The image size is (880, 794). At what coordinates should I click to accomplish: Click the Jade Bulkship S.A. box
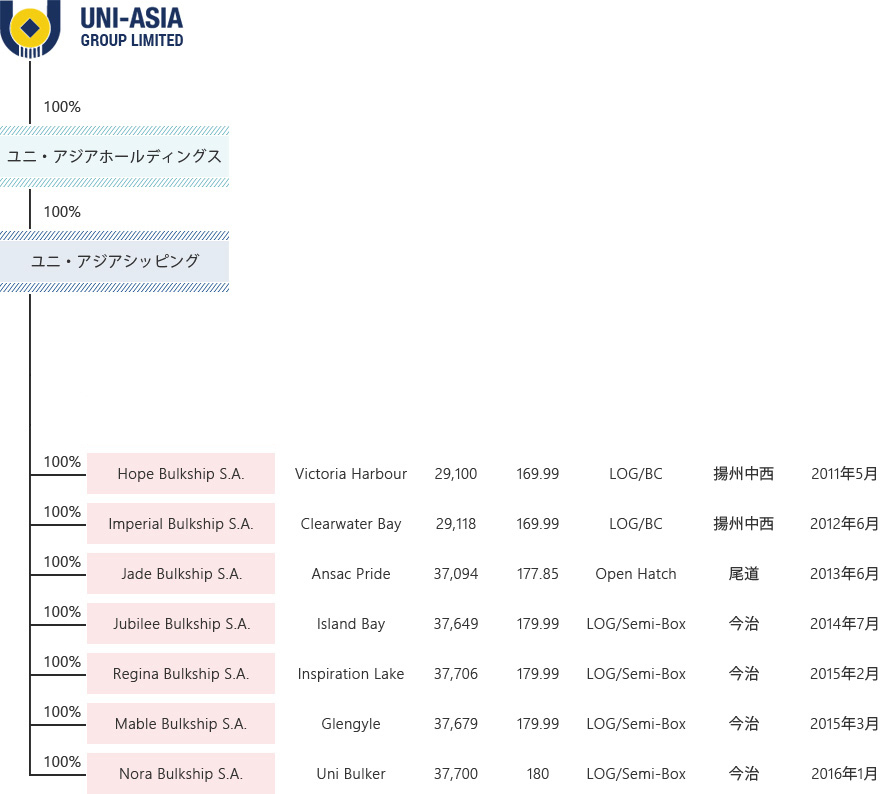181,573
